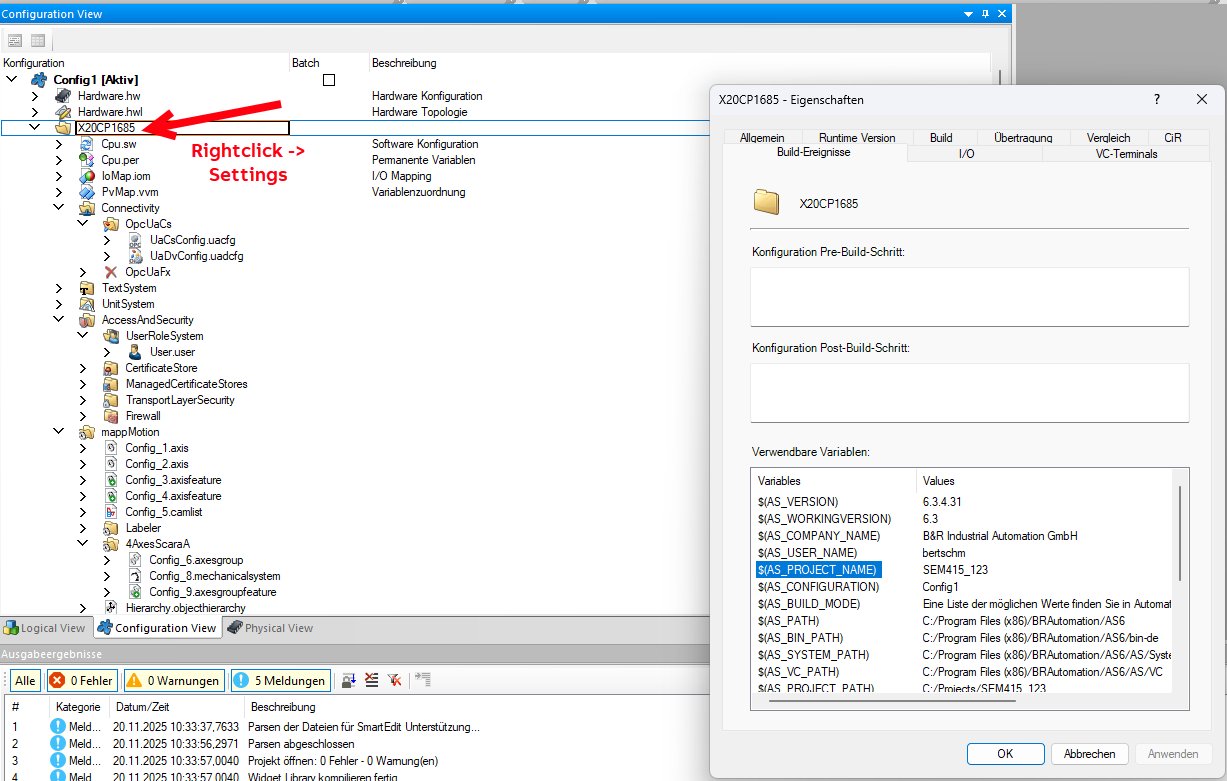Open the Übertragung tab
The height and width of the screenshot is (781, 1227).
pos(1021,138)
